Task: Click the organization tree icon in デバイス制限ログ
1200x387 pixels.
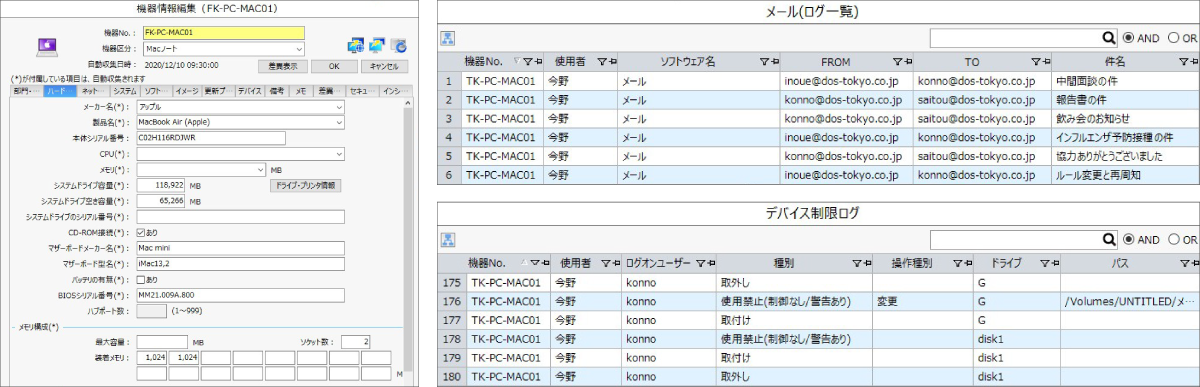Action: tap(448, 240)
